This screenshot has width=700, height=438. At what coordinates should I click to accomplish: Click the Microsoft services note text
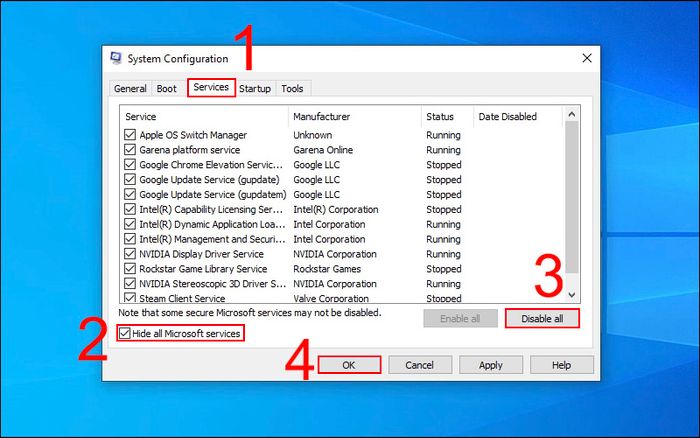[x=250, y=313]
